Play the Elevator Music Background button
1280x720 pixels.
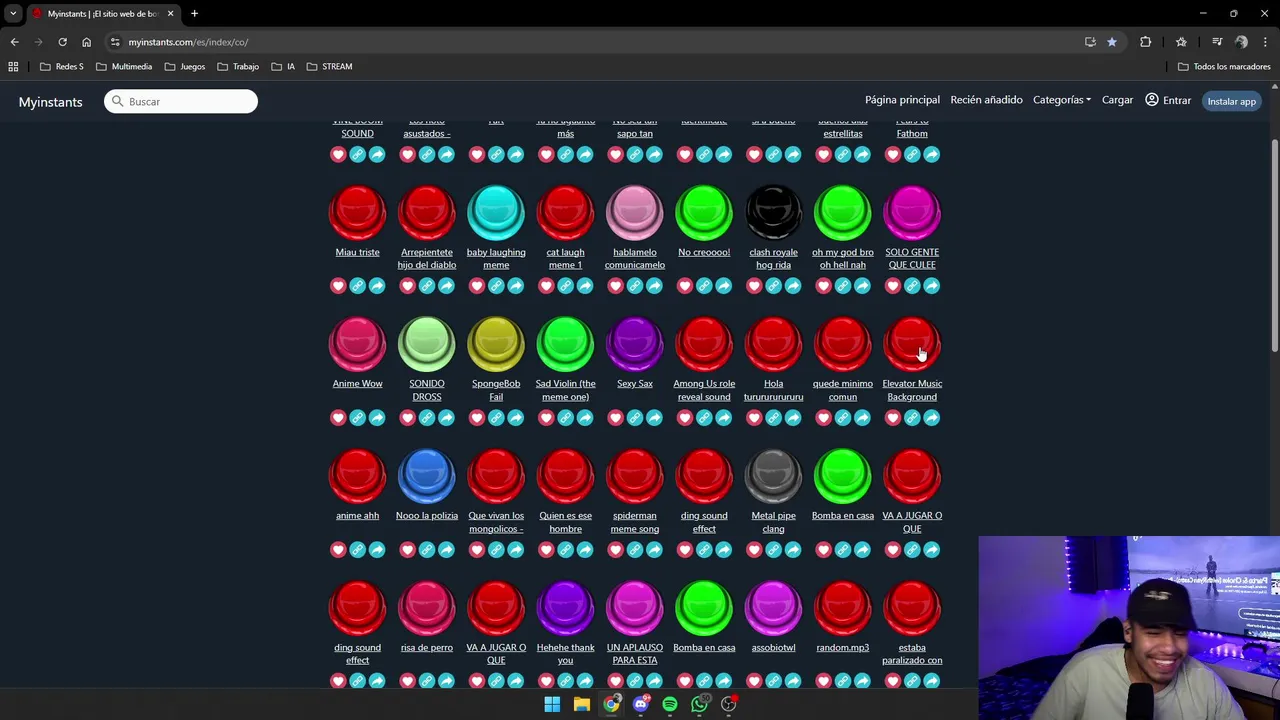click(x=912, y=345)
